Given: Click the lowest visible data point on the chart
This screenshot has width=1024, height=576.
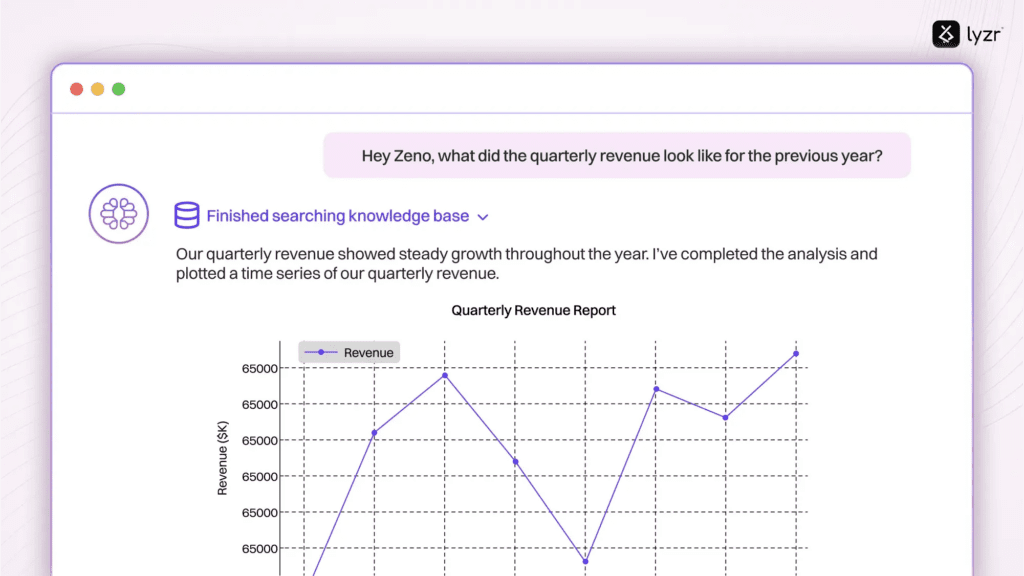Looking at the screenshot, I should tap(585, 561).
